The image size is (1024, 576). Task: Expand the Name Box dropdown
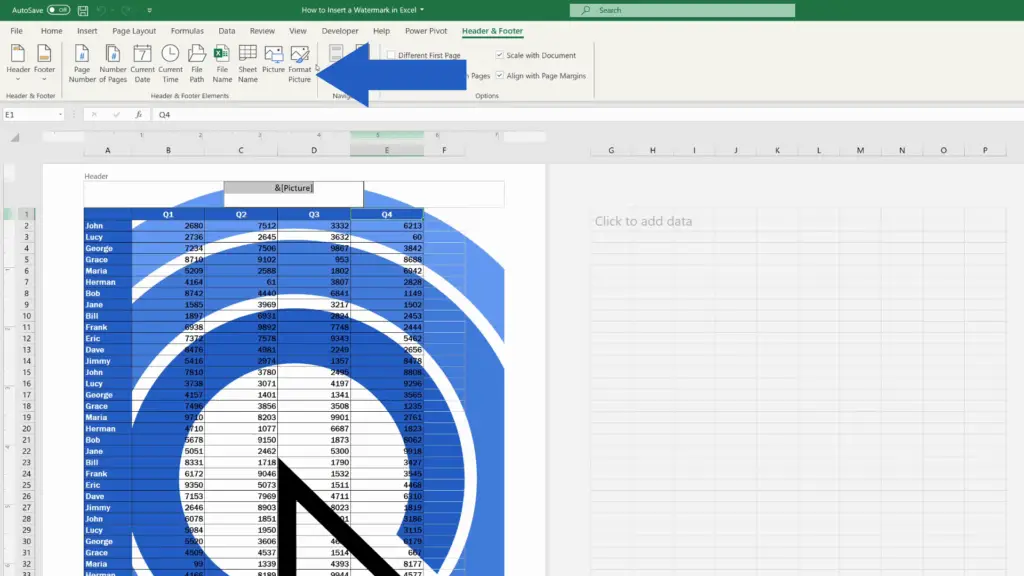[60, 115]
